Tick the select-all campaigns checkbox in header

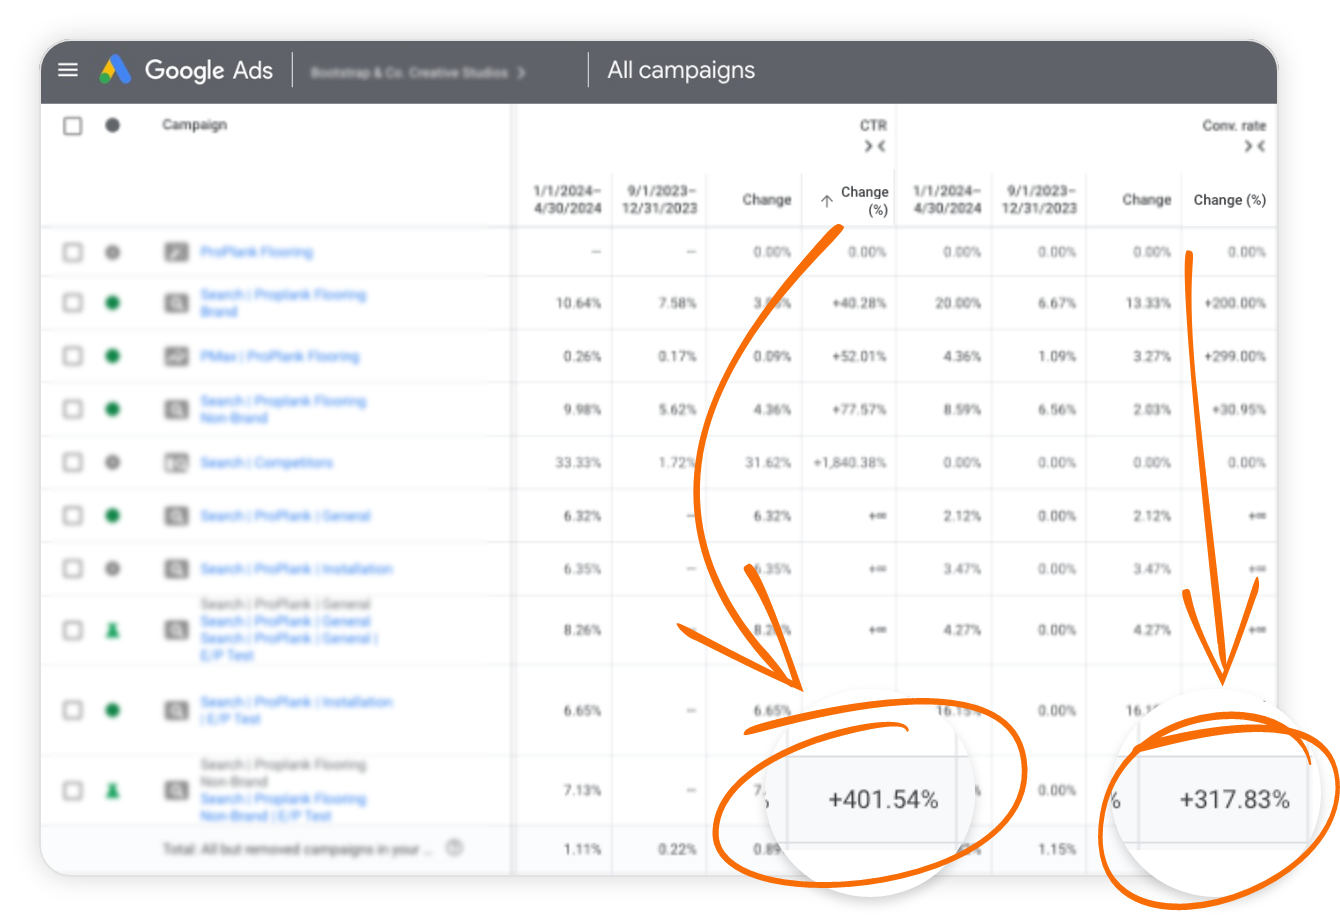[x=73, y=126]
